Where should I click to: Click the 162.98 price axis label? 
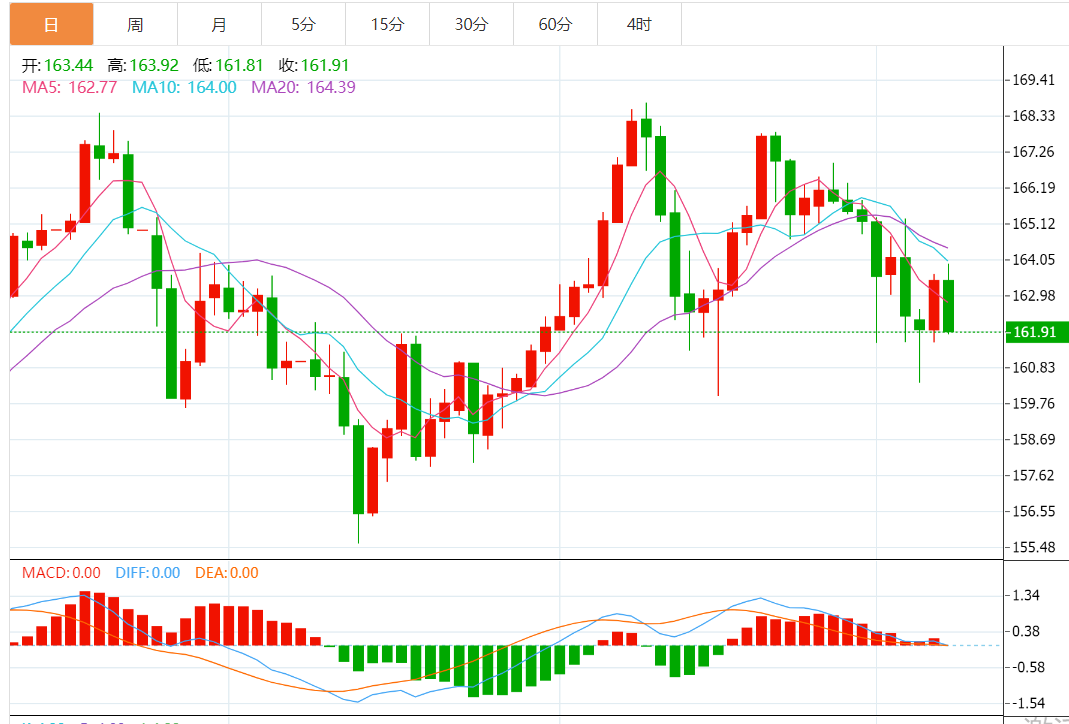1034,296
